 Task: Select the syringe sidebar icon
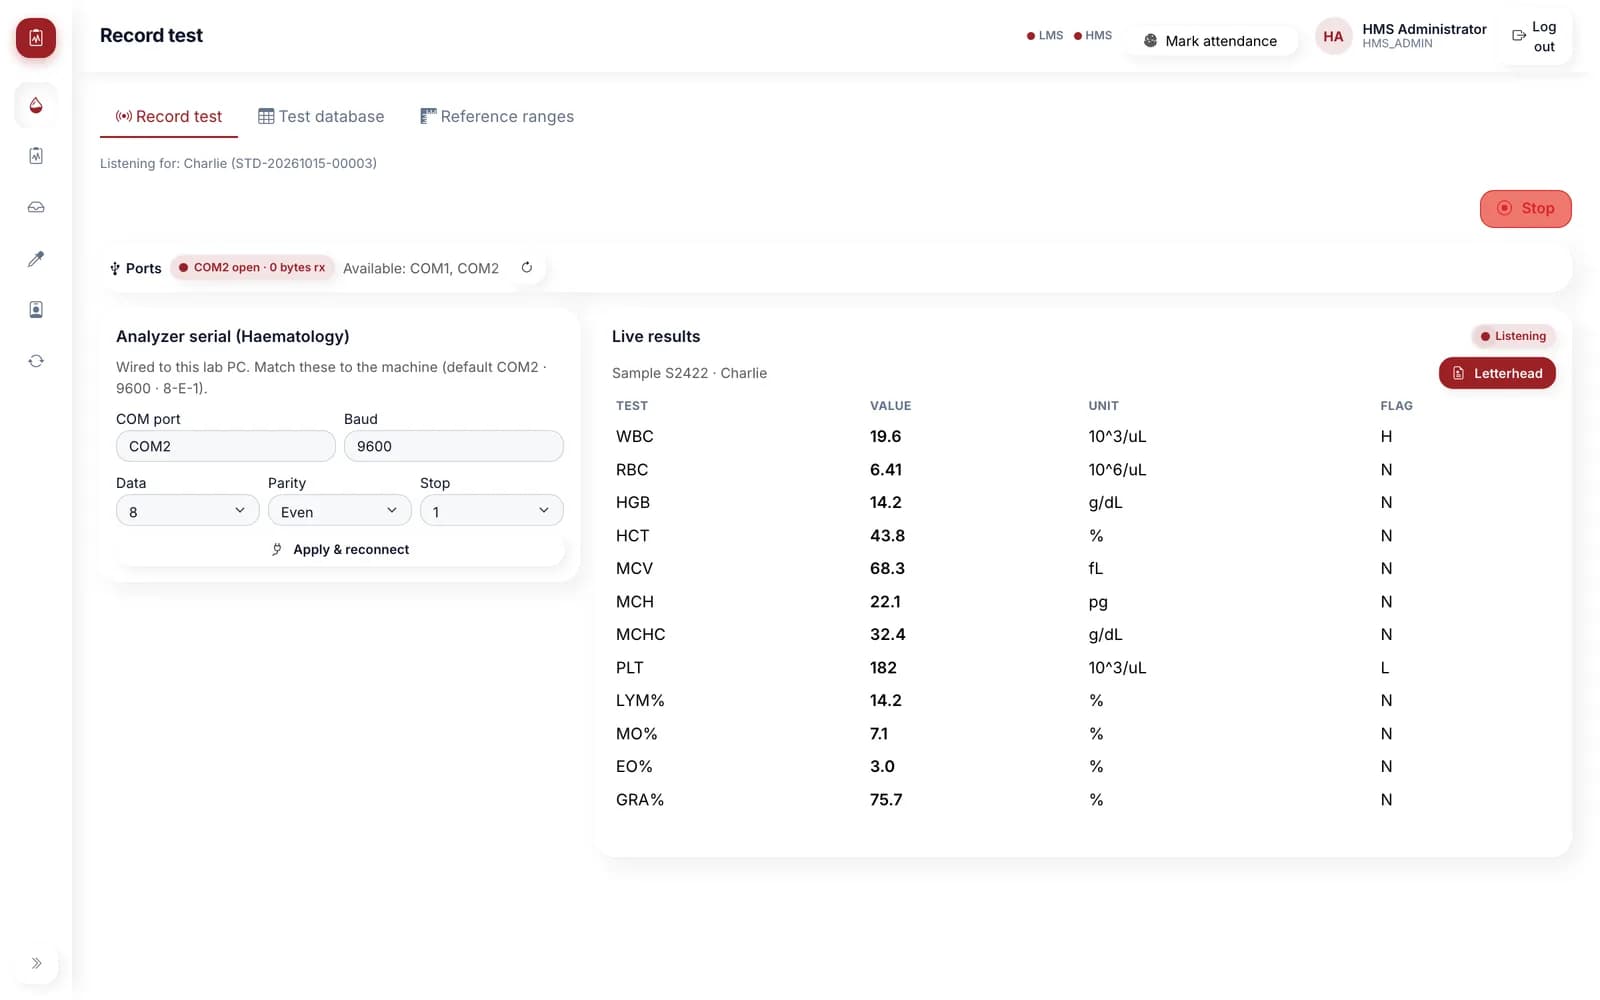click(36, 259)
